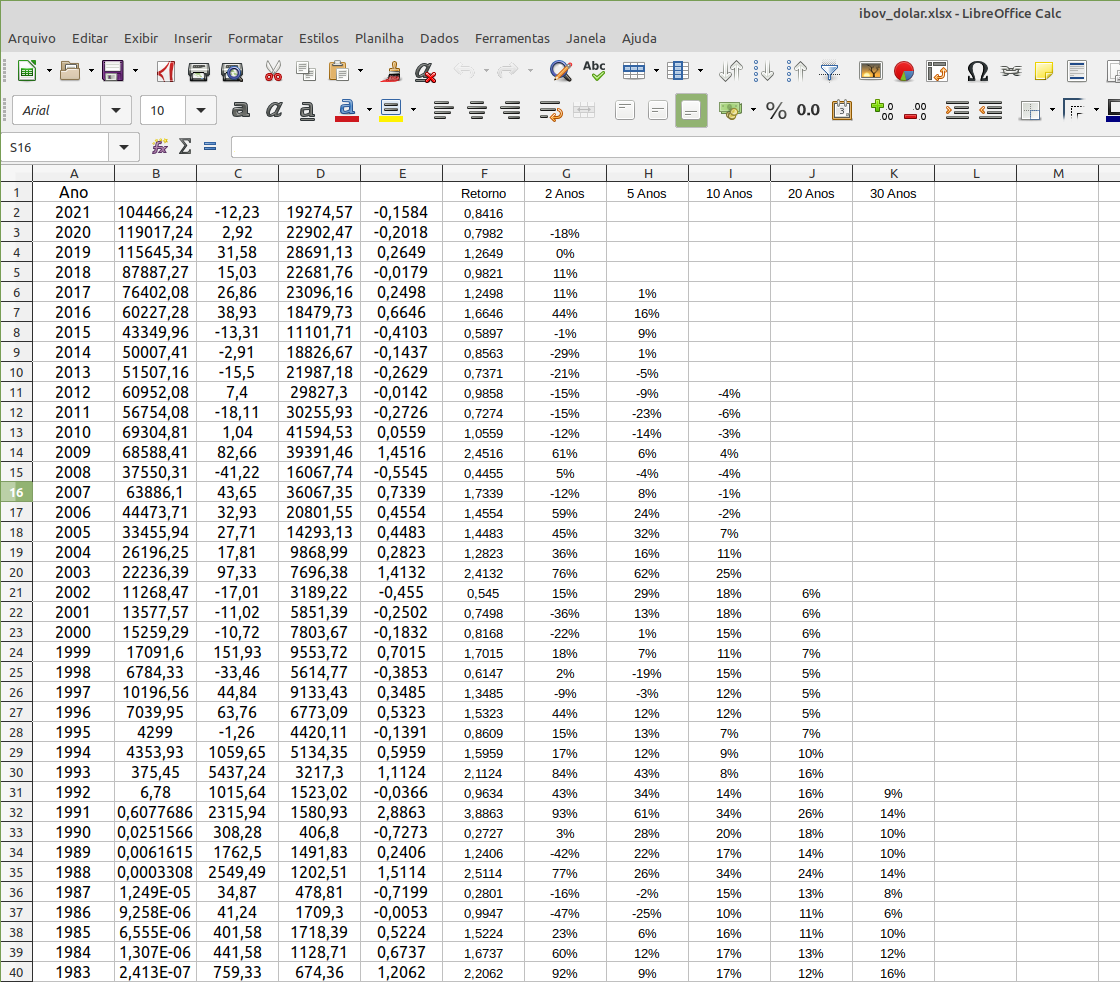The image size is (1120, 982).
Task: Insert a chart using the pie chart icon
Action: pos(904,71)
